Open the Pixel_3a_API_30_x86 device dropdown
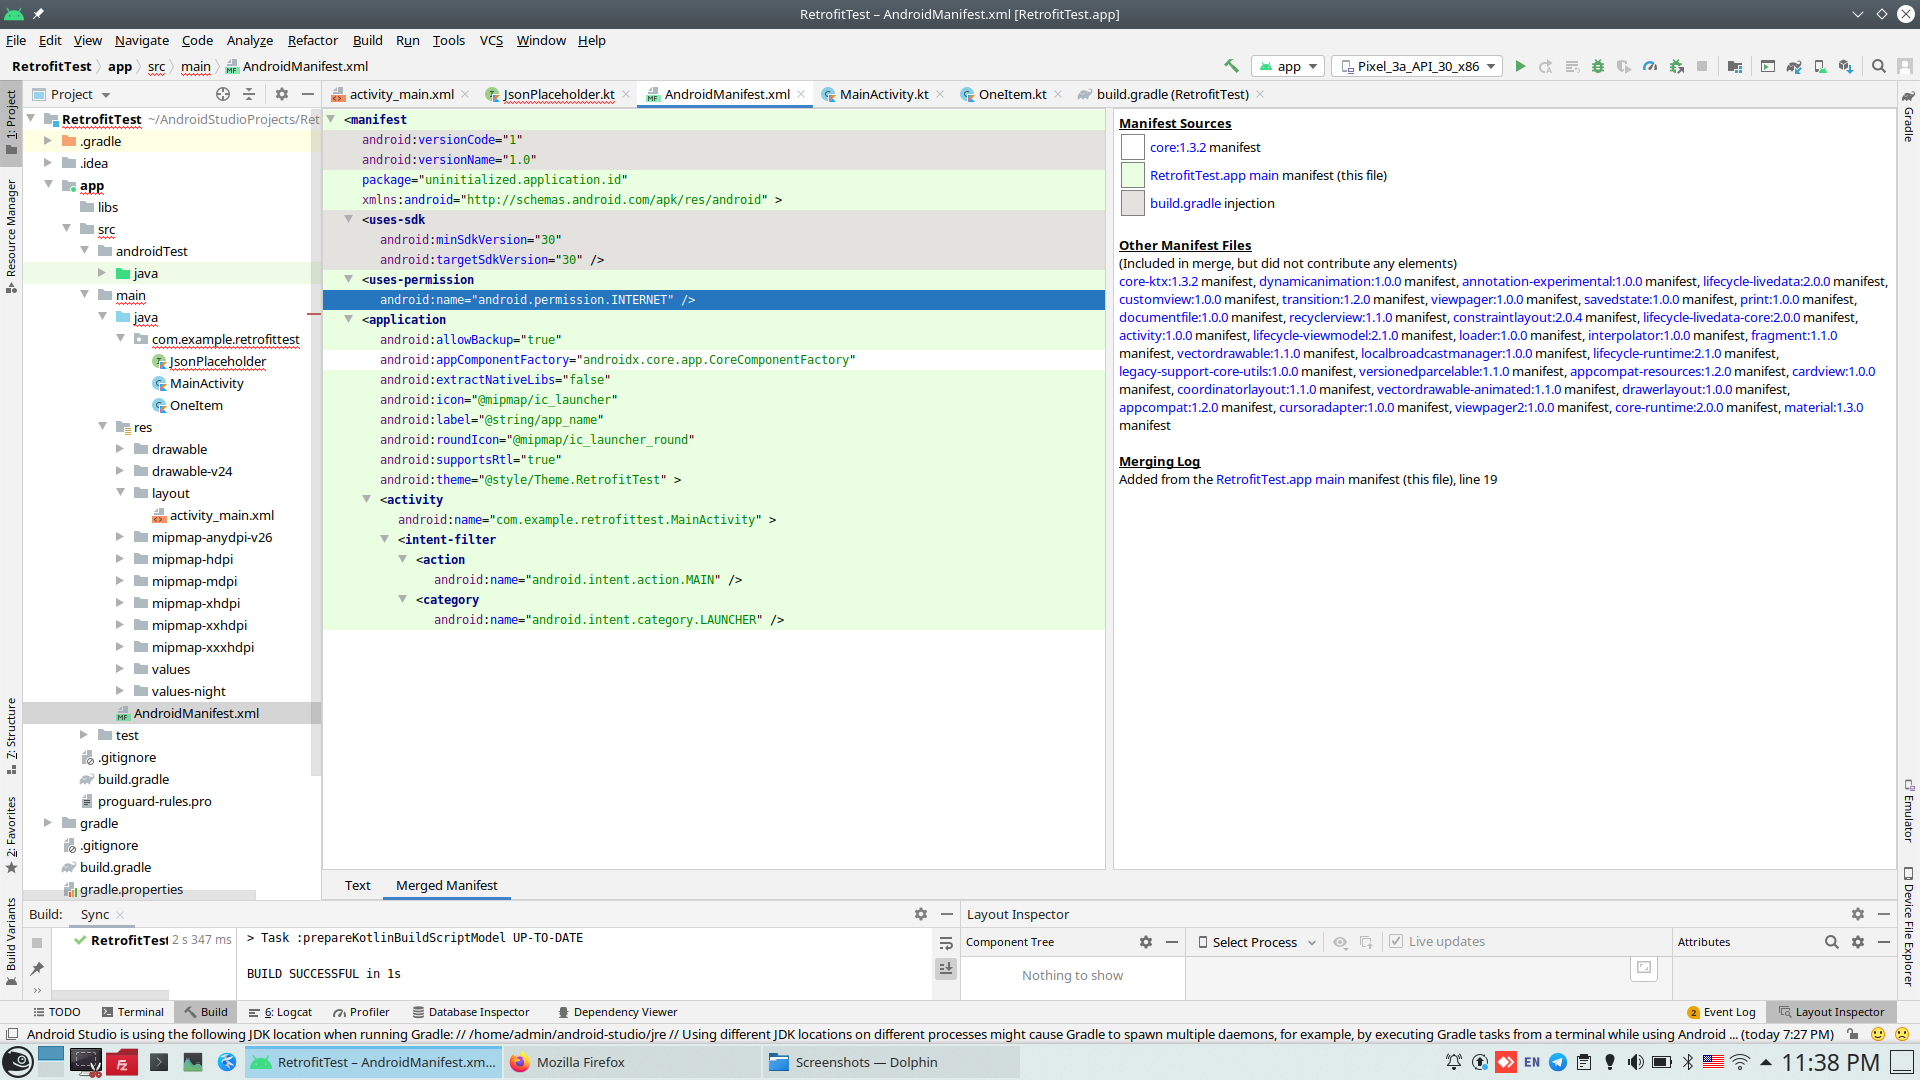 tap(1418, 66)
